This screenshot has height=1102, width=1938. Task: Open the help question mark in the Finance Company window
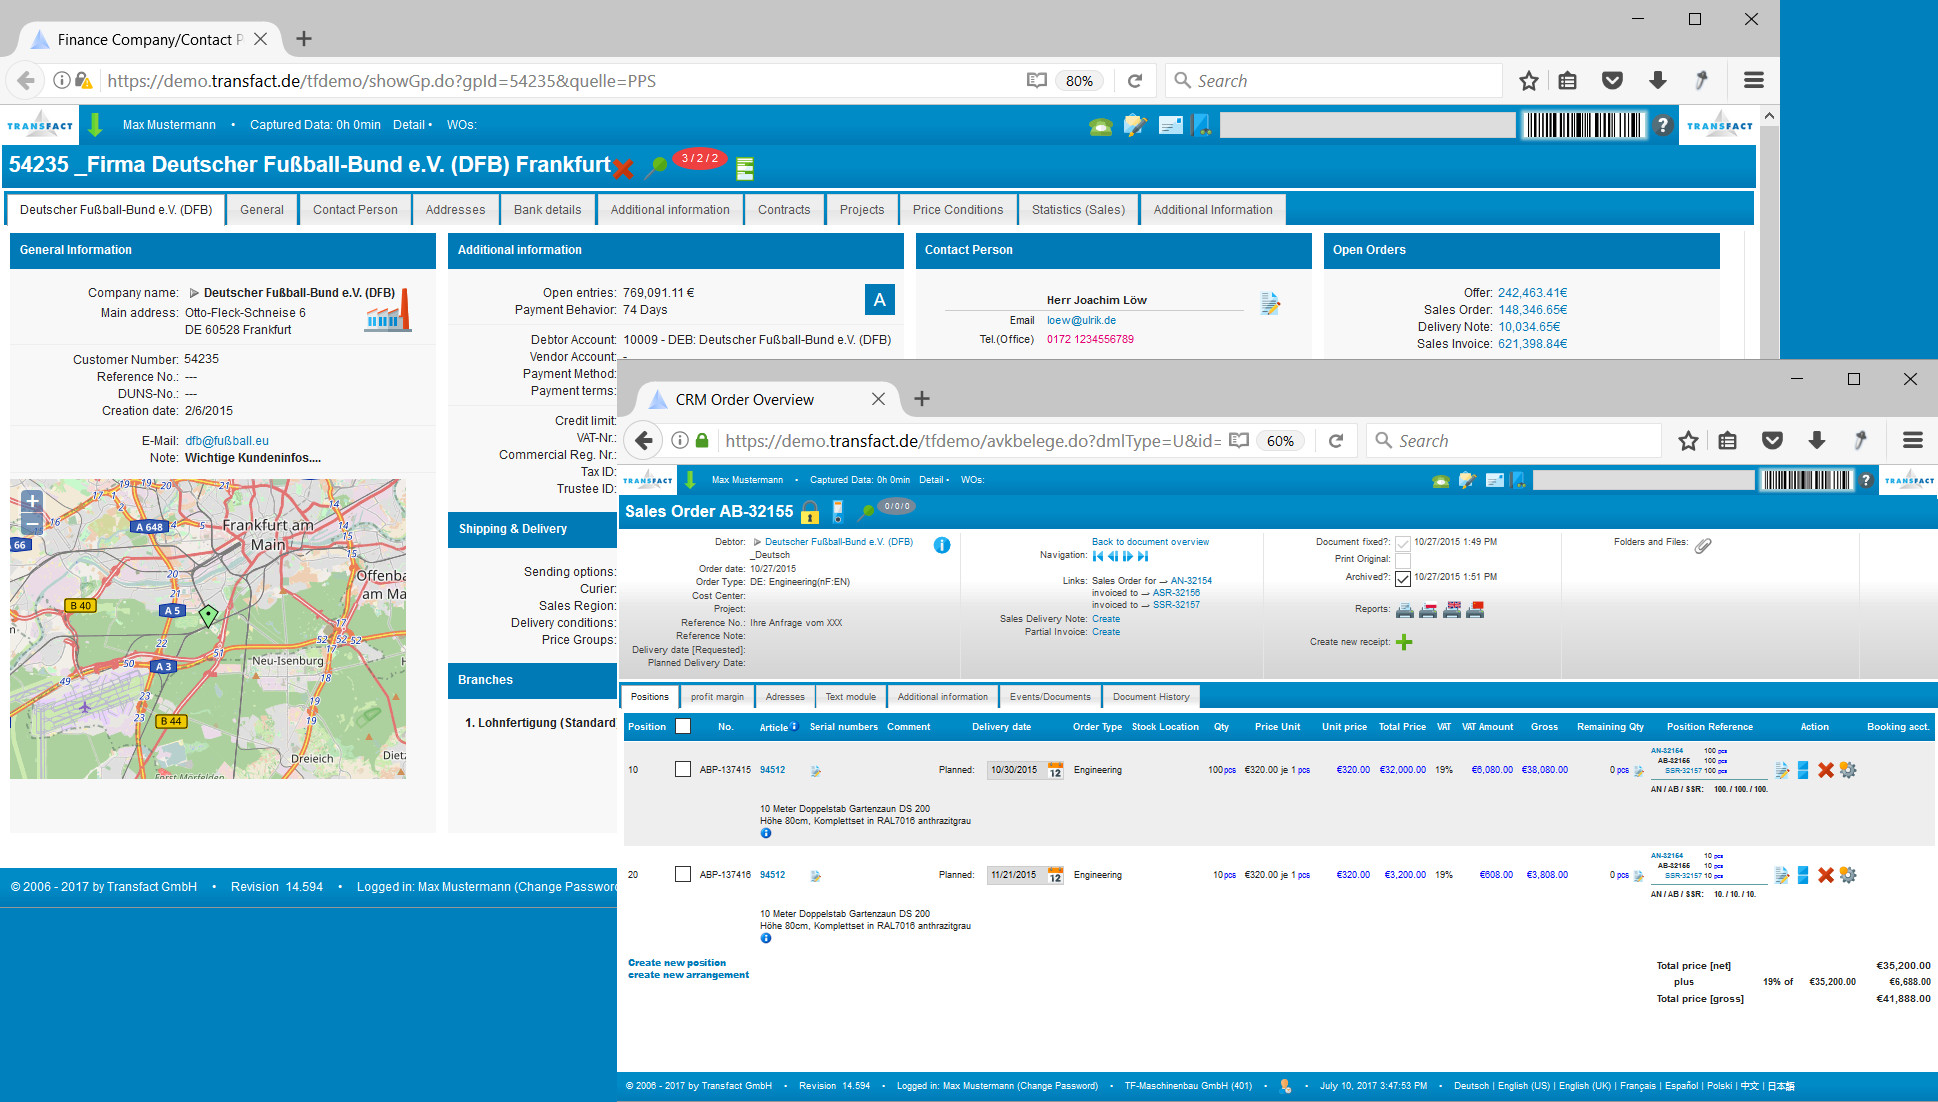tap(1662, 125)
